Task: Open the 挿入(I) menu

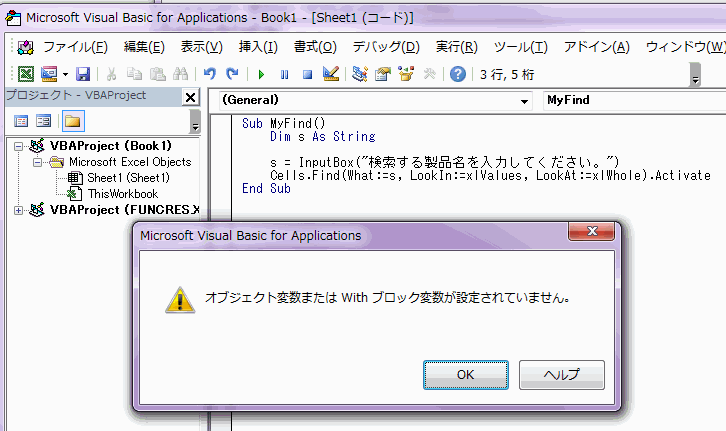Action: coord(258,47)
